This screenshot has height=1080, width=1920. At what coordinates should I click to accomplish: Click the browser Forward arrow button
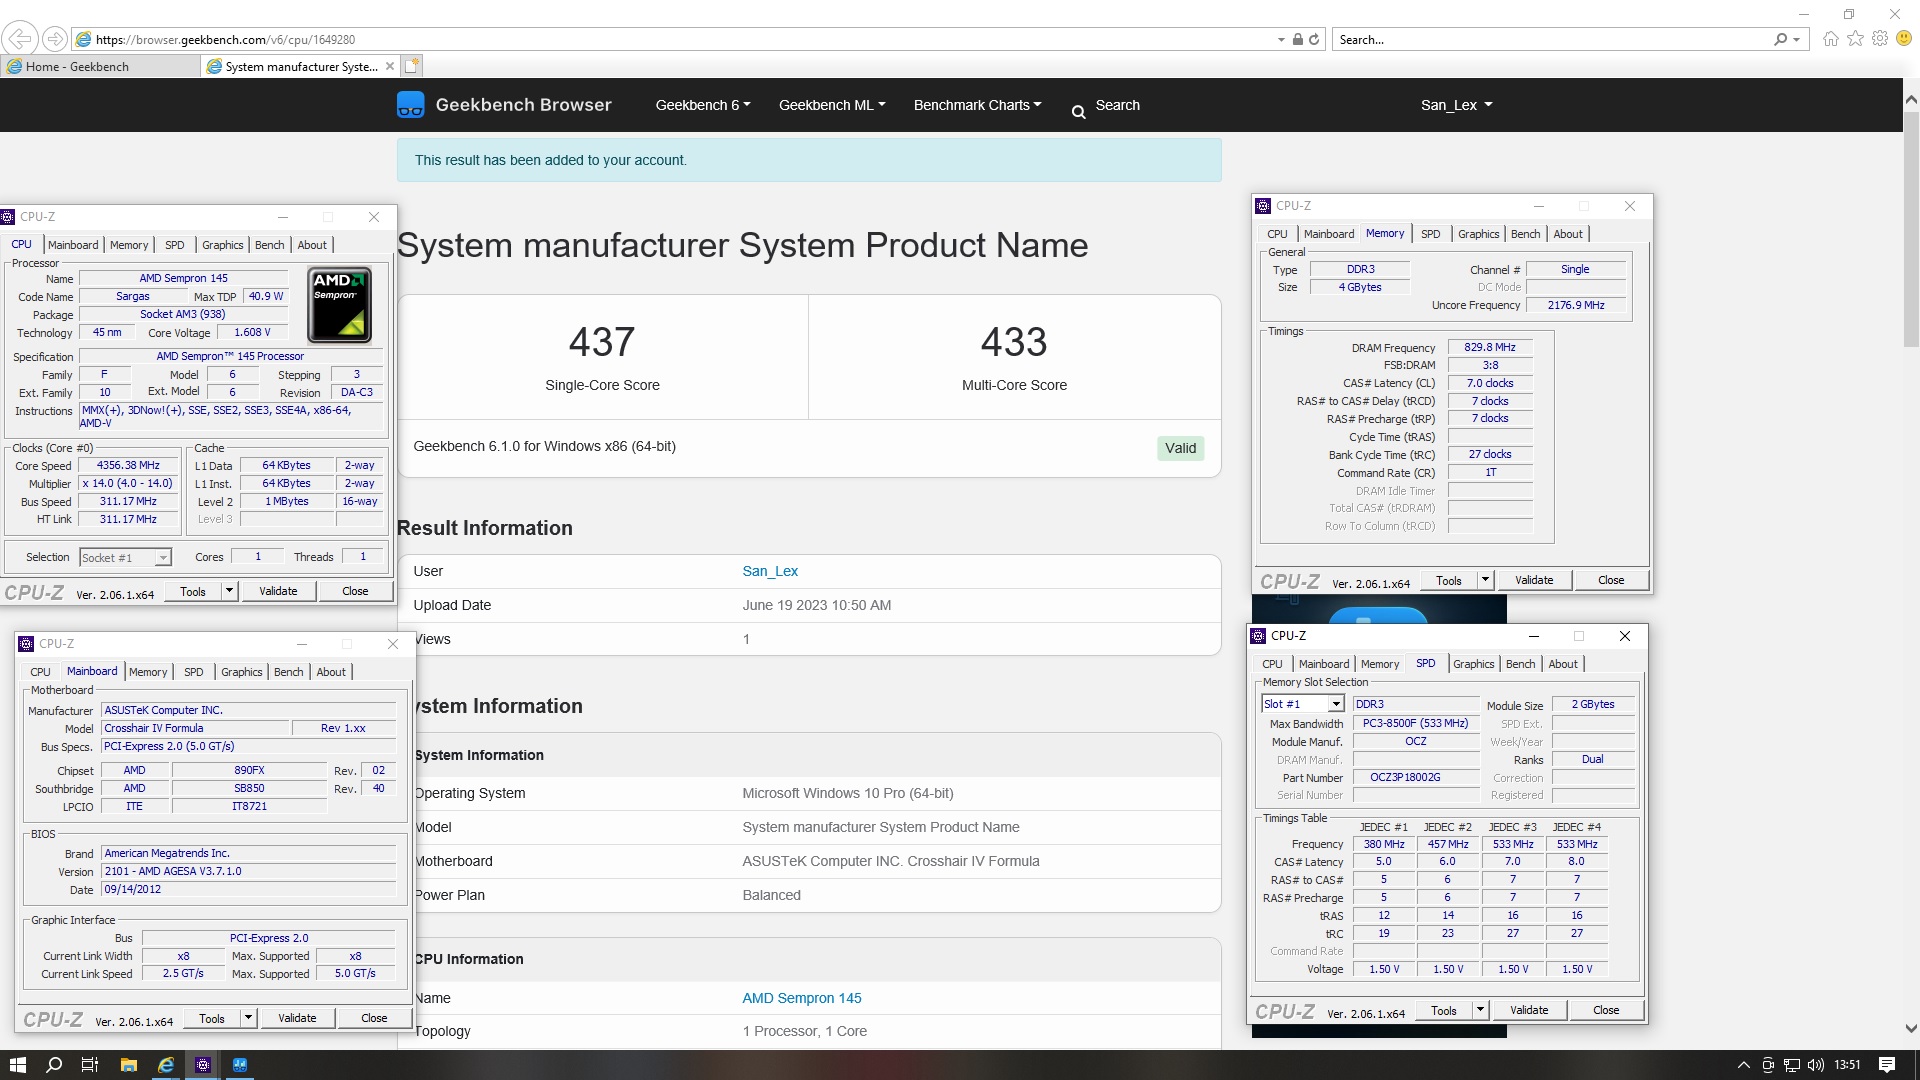[x=55, y=39]
